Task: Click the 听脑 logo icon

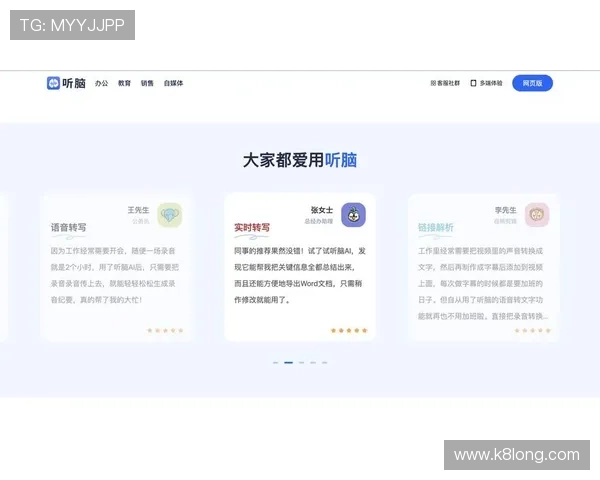Action: click(53, 83)
